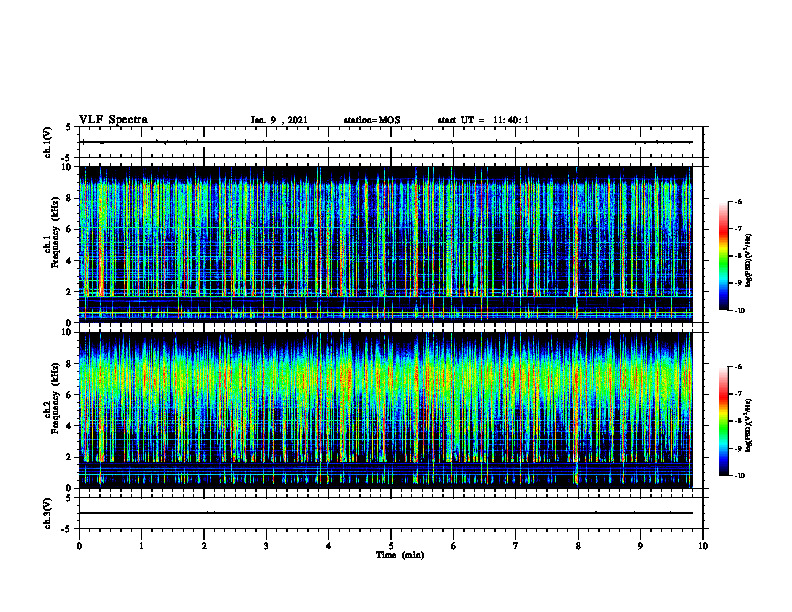Screen dimensions: 792x612
Task: Click time axis tick label 7
Action: pos(516,546)
